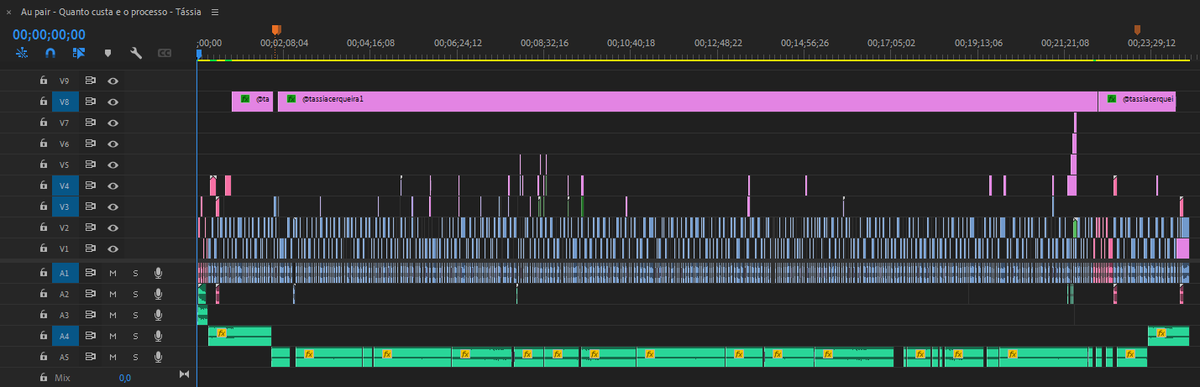
Task: Toggle track lock for A5
Action: point(43,356)
